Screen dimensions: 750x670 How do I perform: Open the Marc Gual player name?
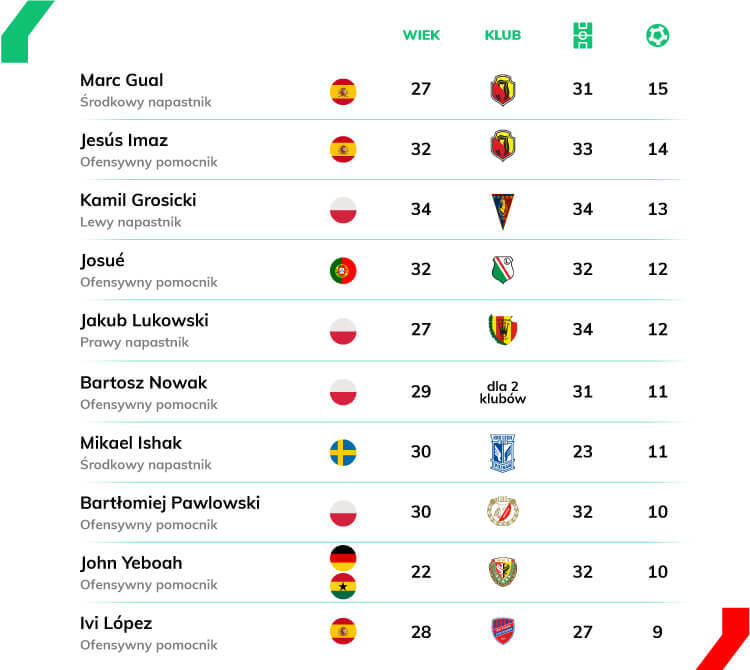(121, 80)
